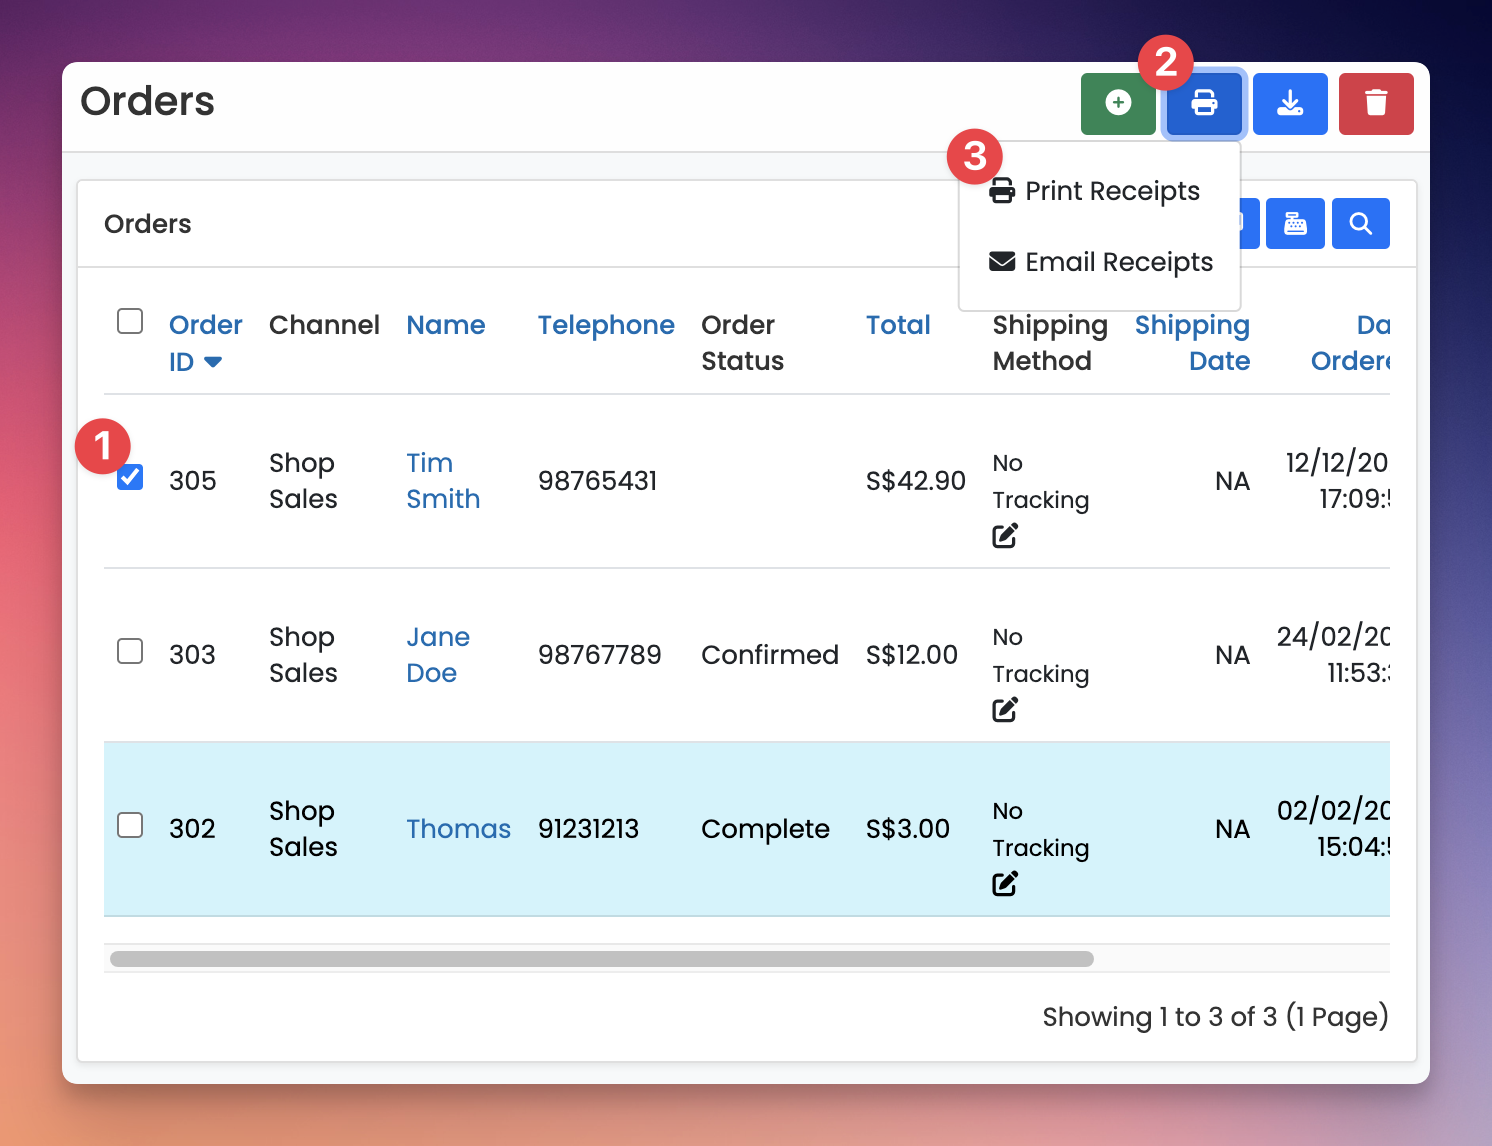Image resolution: width=1492 pixels, height=1146 pixels.
Task: Click Confirmed status of order 303
Action: click(x=770, y=655)
